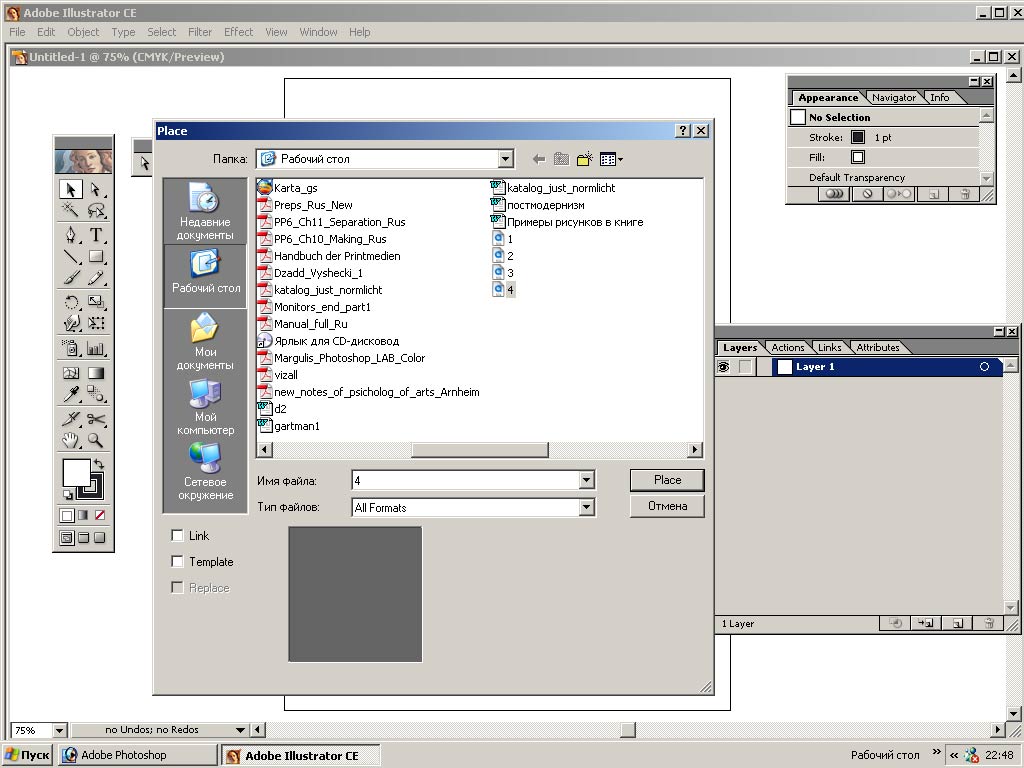This screenshot has height=768, width=1024.
Task: Select the Symbol Sprayer tool
Action: (71, 348)
